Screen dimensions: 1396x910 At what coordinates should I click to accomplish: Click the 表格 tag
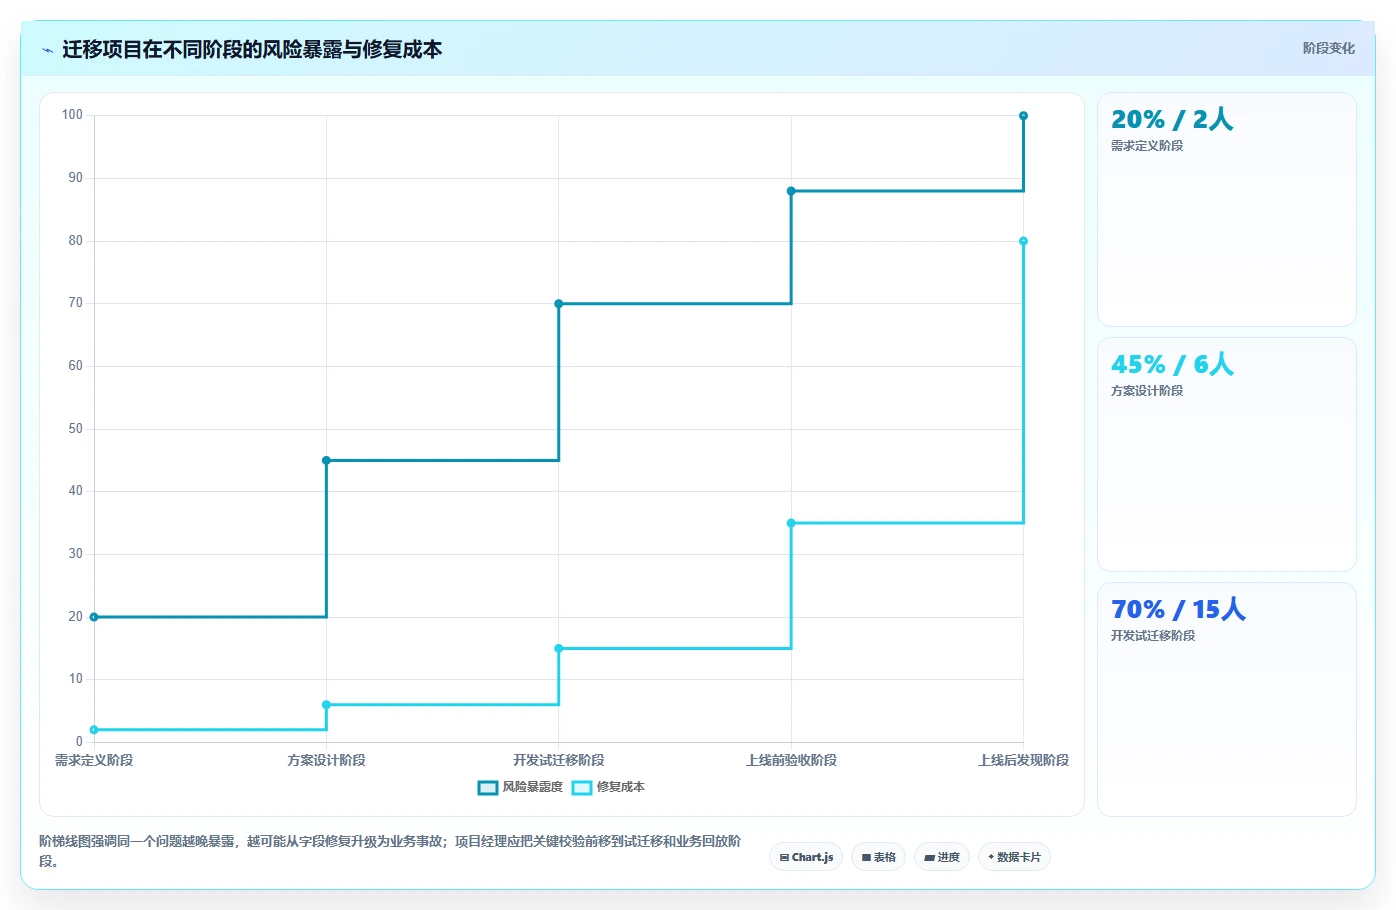click(x=878, y=857)
